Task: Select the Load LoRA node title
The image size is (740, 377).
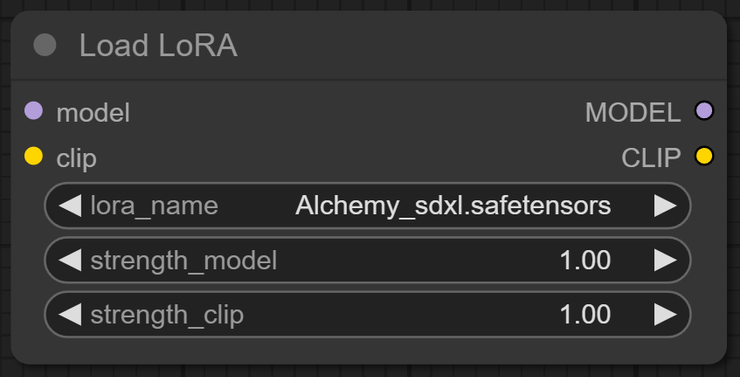Action: click(158, 46)
